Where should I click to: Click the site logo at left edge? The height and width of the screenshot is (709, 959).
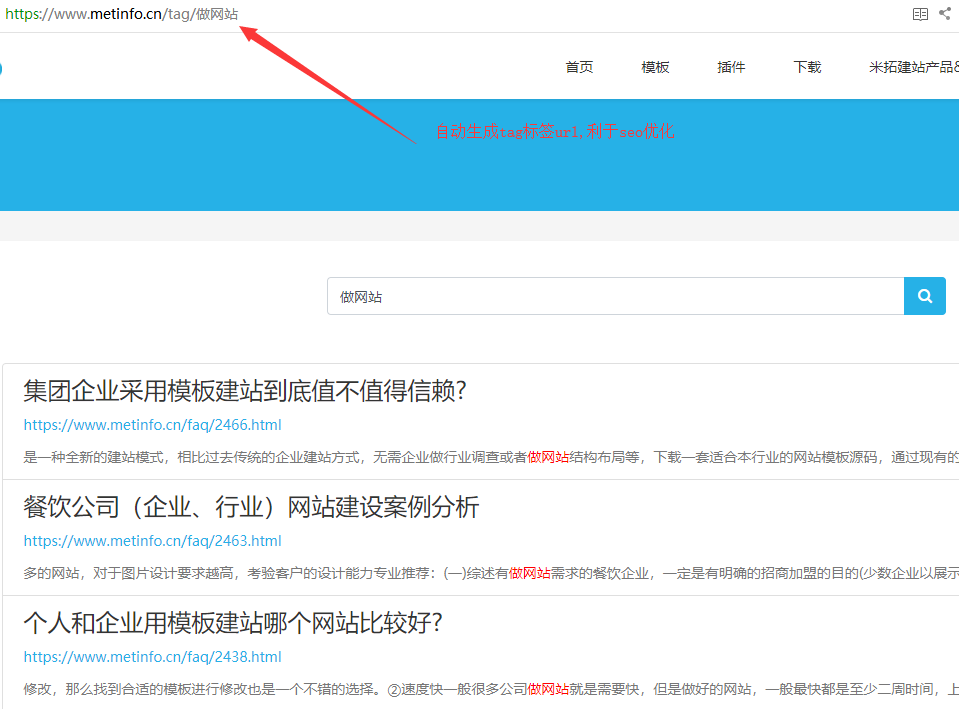pos(1,68)
